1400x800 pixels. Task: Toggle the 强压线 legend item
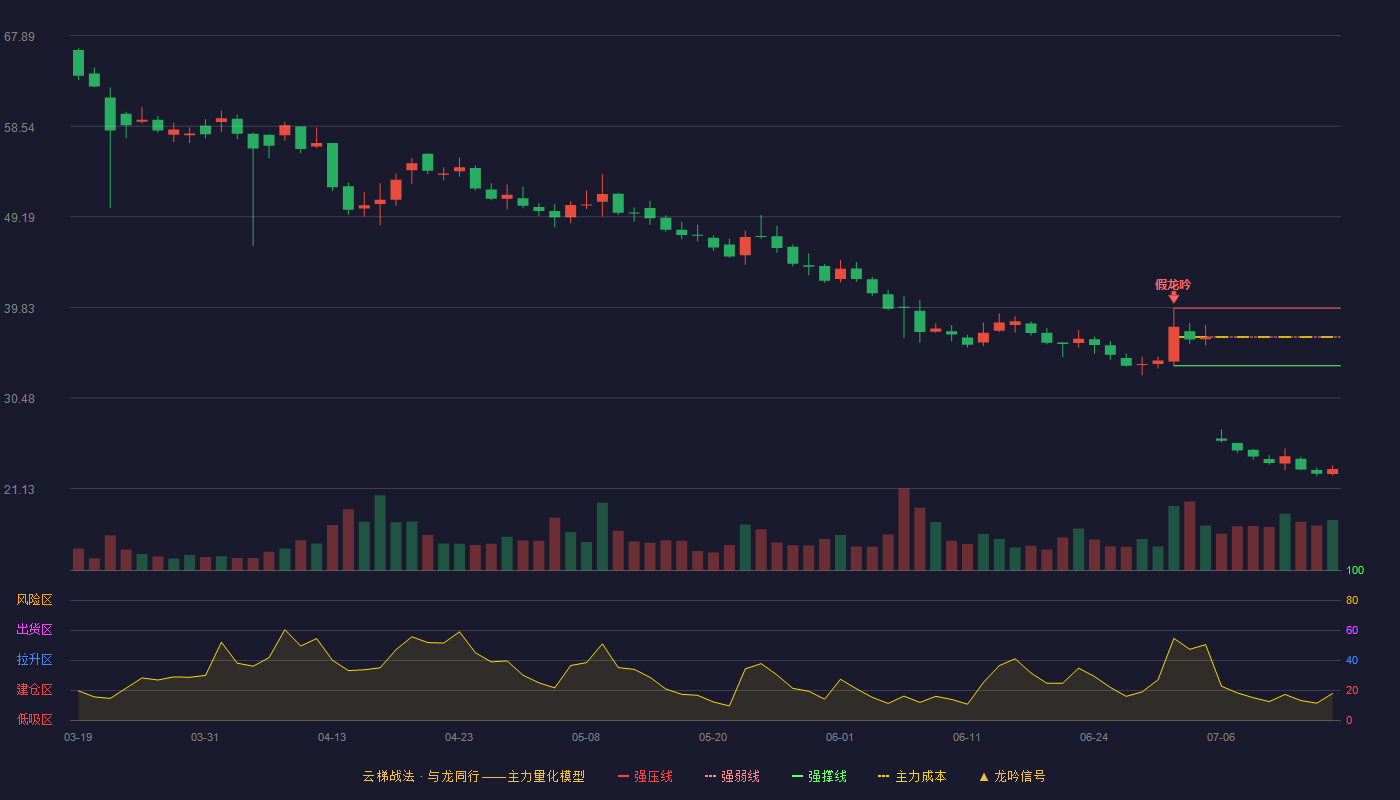pyautogui.click(x=645, y=776)
